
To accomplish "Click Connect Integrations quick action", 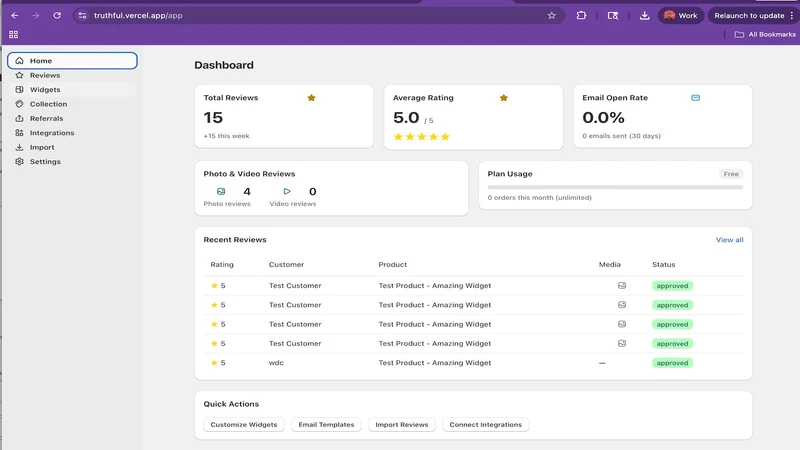I will (486, 424).
